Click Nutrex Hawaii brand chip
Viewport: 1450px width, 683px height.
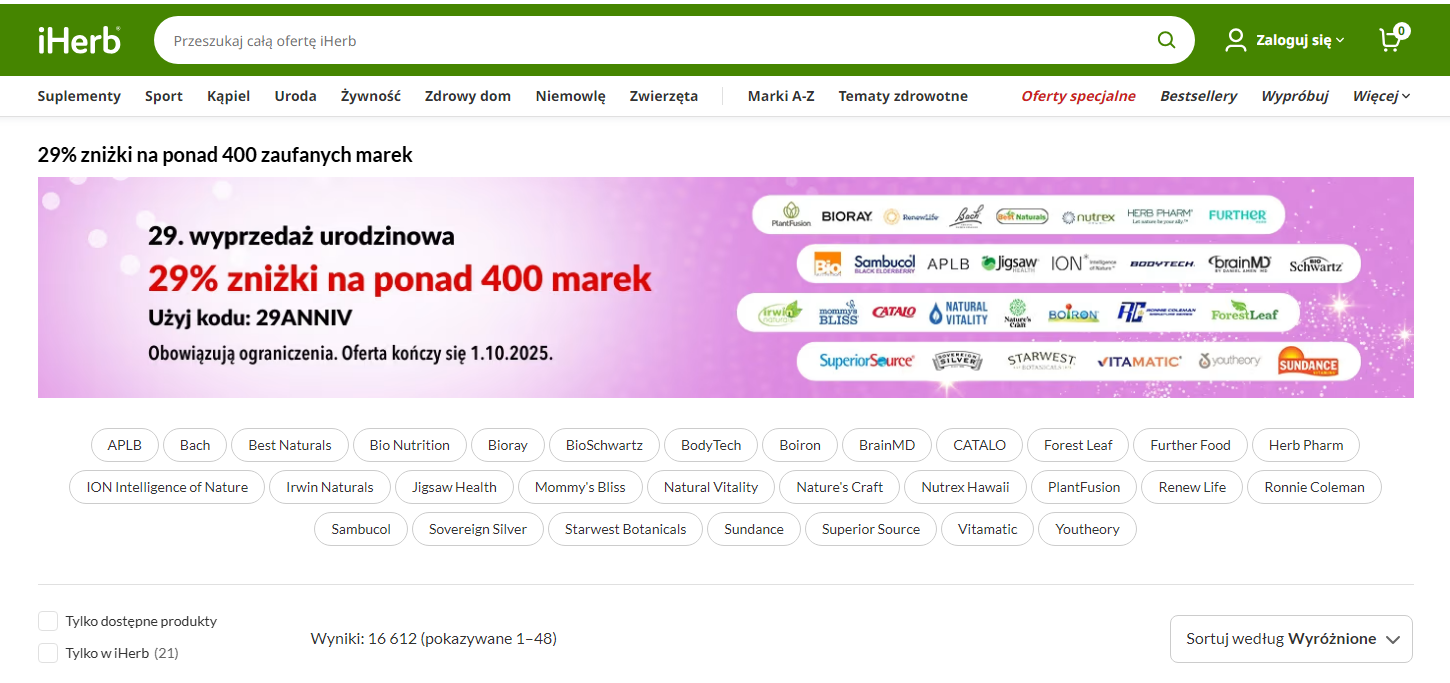pos(965,487)
